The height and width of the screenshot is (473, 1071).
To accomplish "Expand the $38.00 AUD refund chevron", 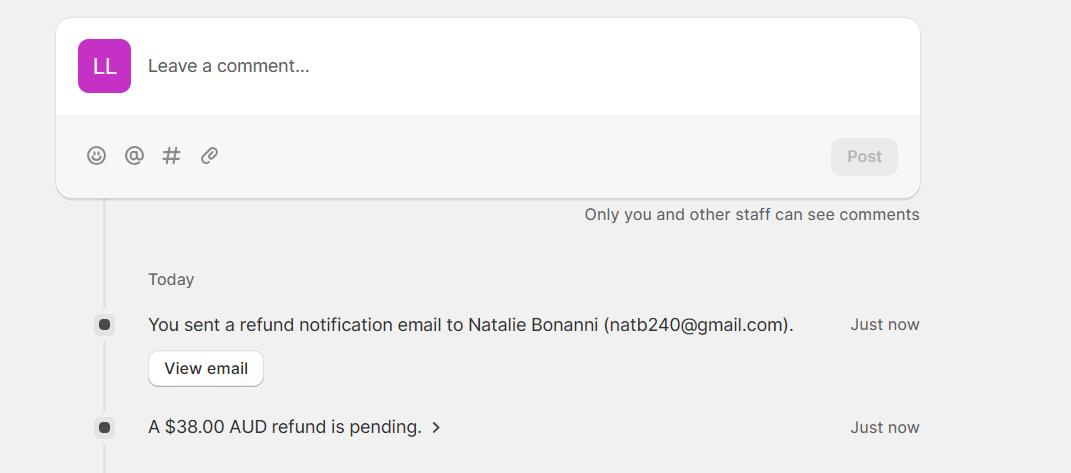I will [x=436, y=428].
